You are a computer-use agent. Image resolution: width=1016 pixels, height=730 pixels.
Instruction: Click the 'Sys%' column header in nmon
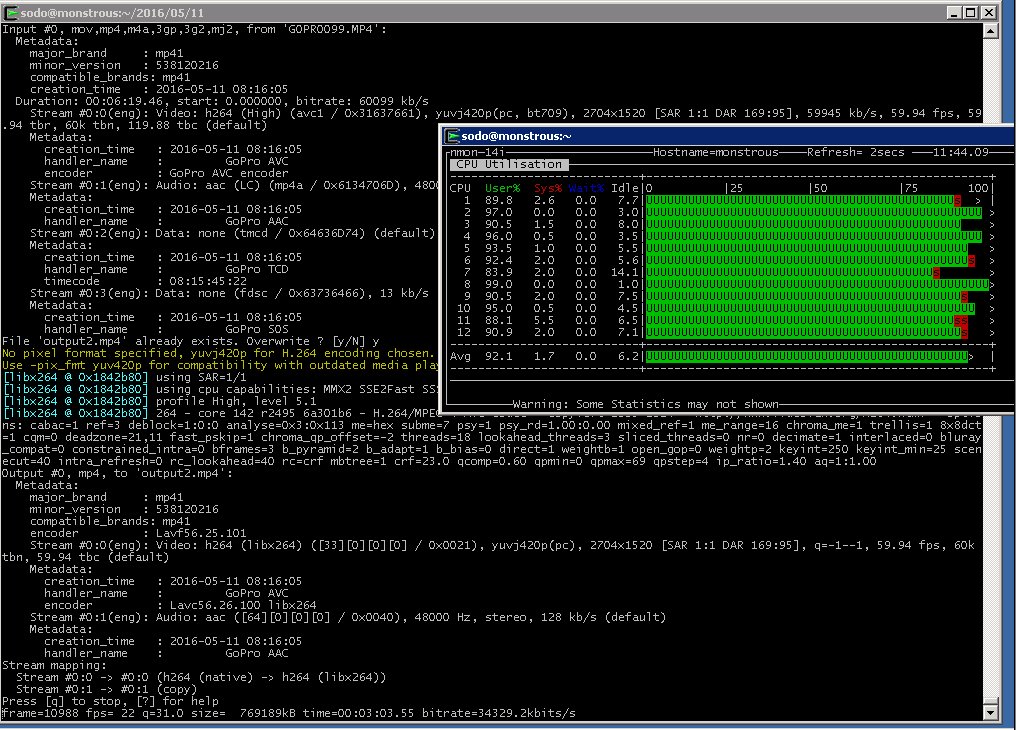[548, 188]
